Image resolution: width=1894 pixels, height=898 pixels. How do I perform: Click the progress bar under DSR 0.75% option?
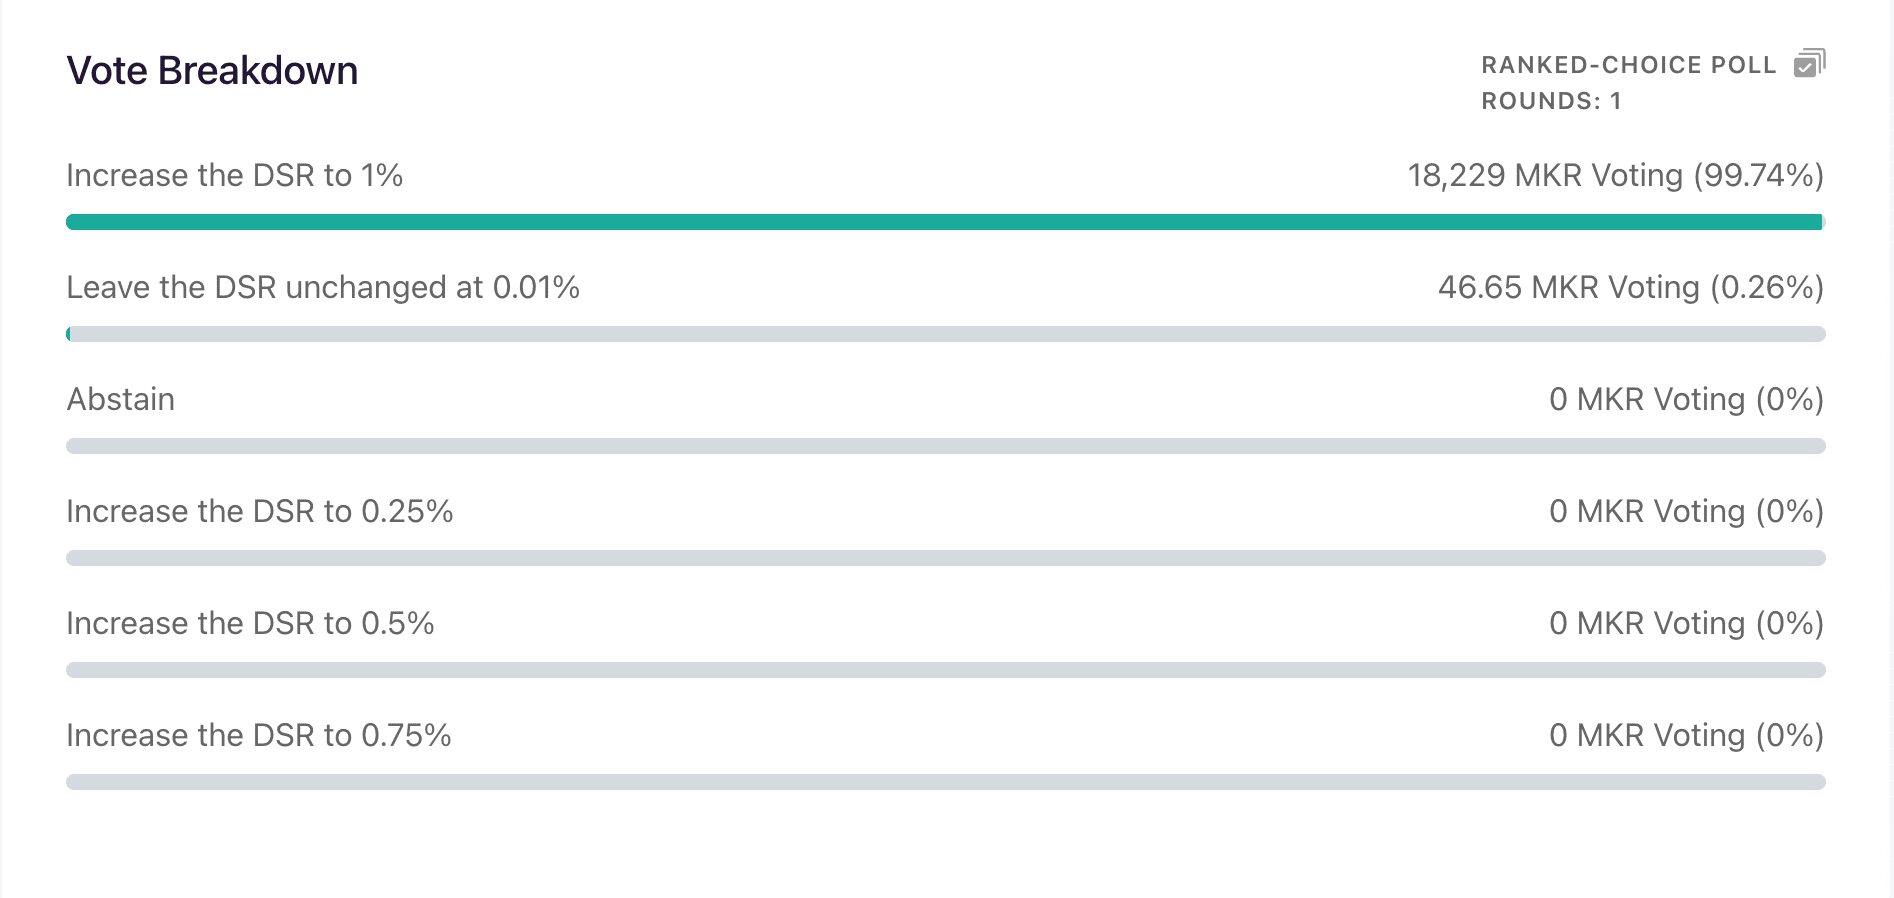point(946,782)
